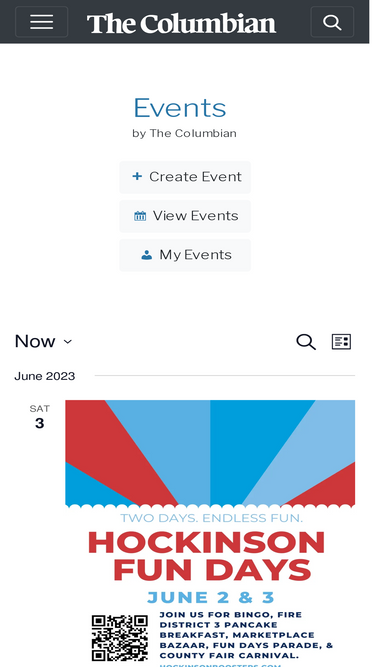Viewport: 375px width, 667px height.
Task: Open the hamburger navigation menu
Action: click(x=41, y=22)
